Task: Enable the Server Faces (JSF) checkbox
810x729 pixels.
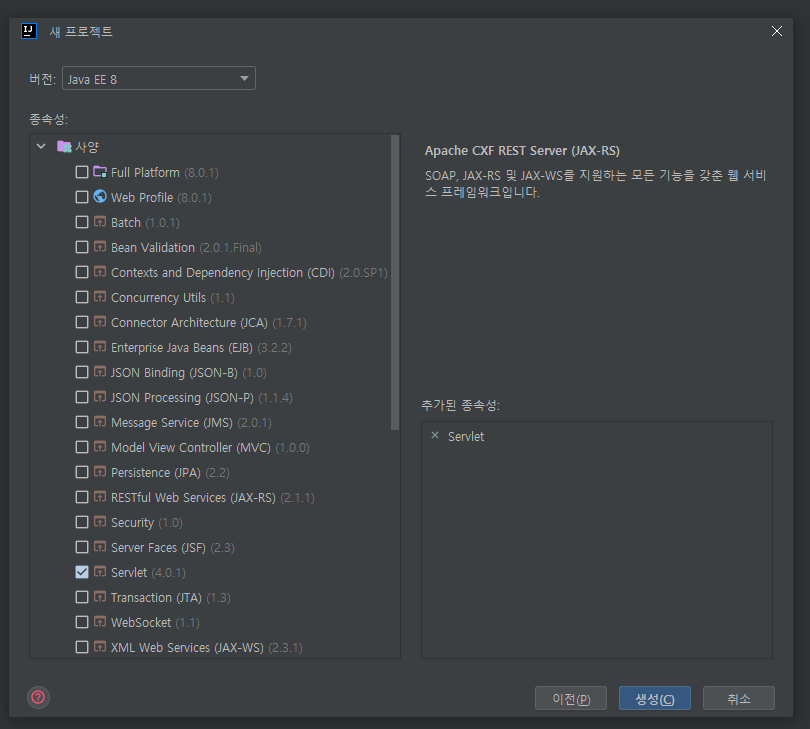Action: 82,547
